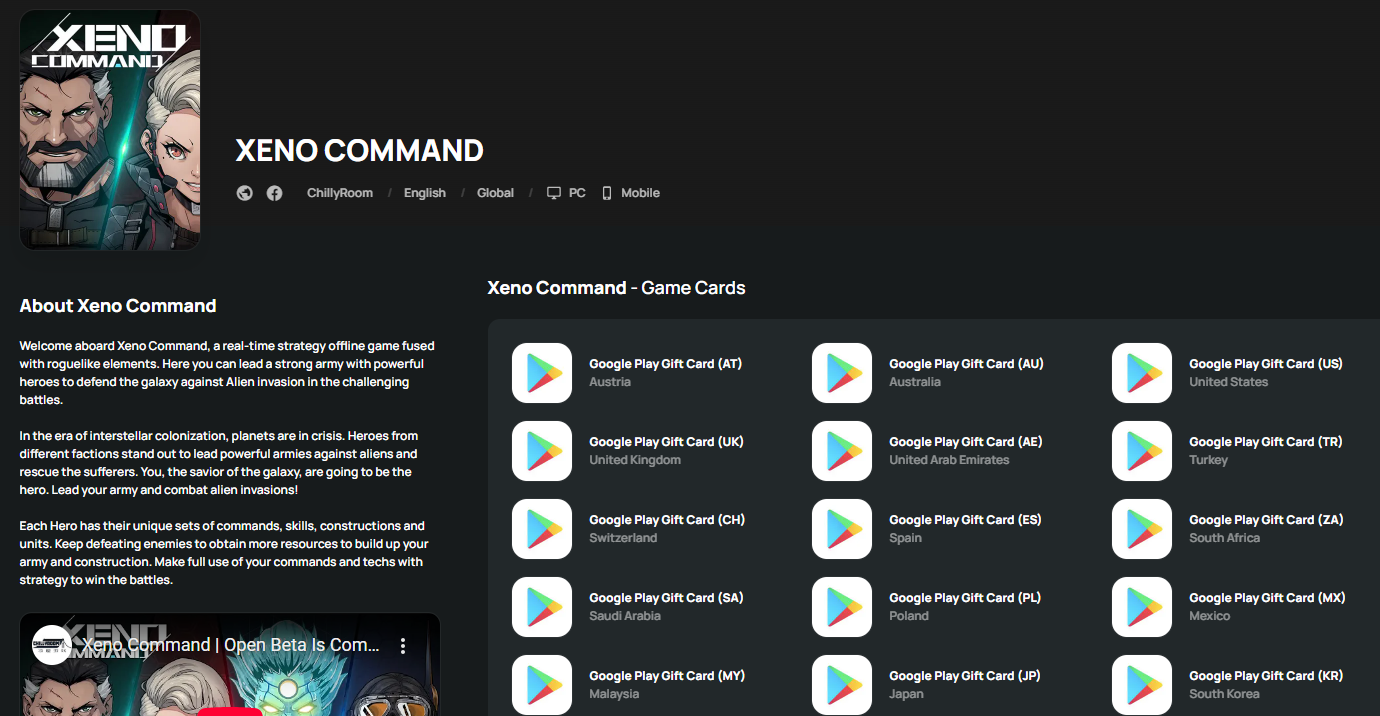Viewport: 1380px width, 716px height.
Task: Open the Mexico Google Play card icon
Action: [x=1142, y=607]
